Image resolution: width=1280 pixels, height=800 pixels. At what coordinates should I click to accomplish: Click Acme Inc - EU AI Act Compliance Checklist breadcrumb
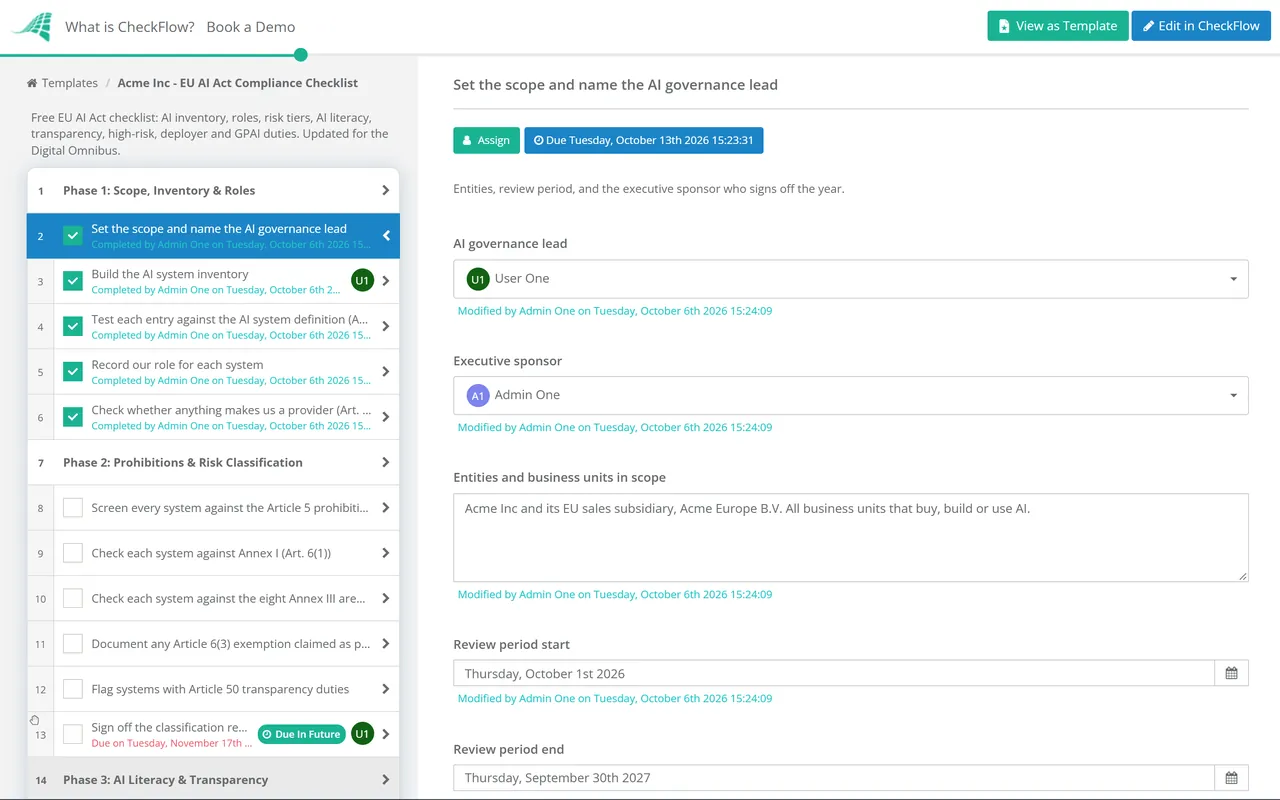[x=238, y=83]
